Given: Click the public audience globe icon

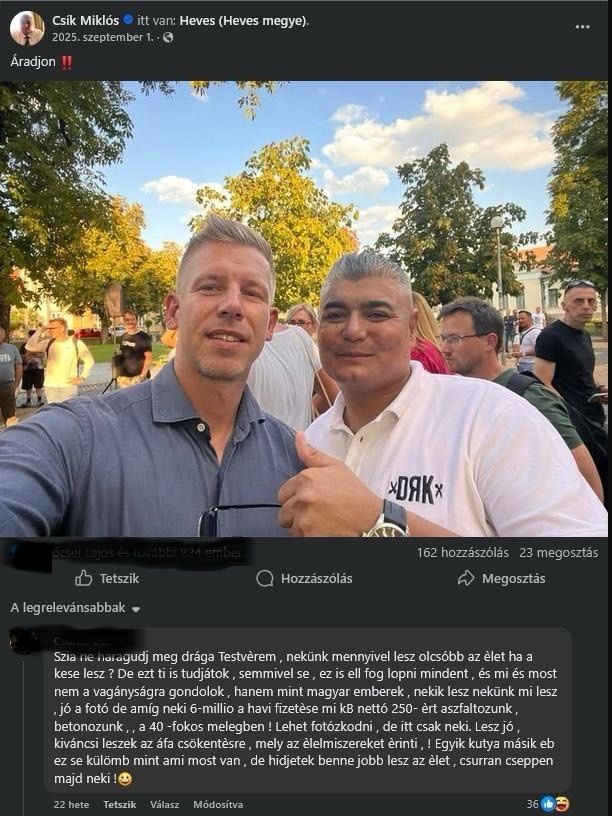Looking at the screenshot, I should (x=168, y=37).
